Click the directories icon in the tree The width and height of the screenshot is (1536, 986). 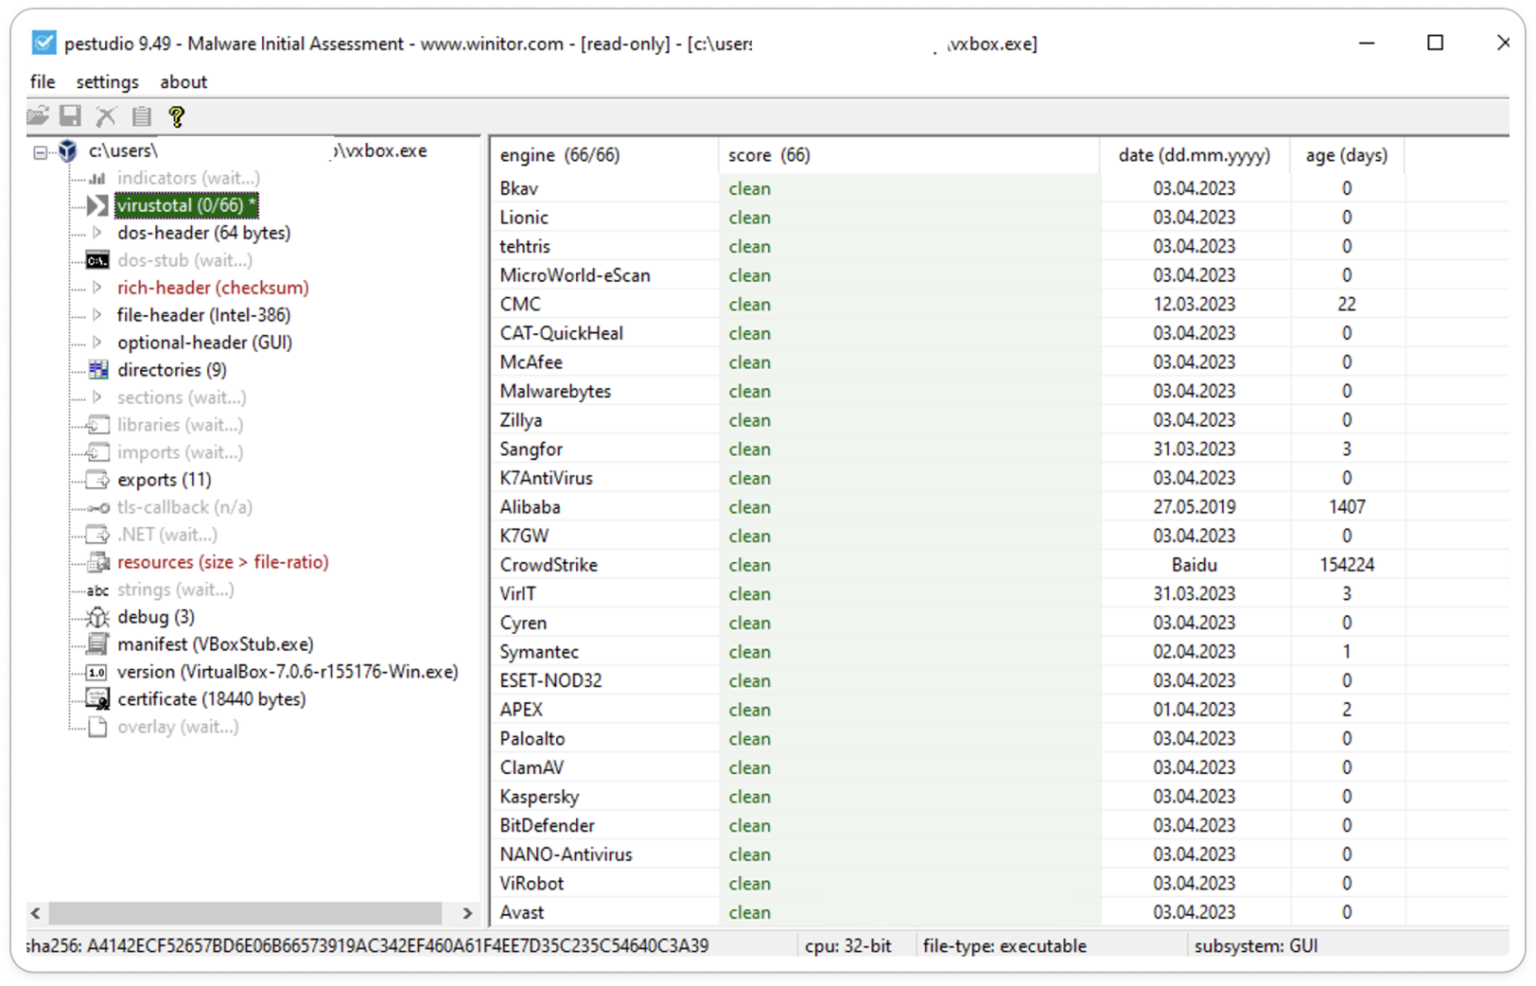pos(97,369)
